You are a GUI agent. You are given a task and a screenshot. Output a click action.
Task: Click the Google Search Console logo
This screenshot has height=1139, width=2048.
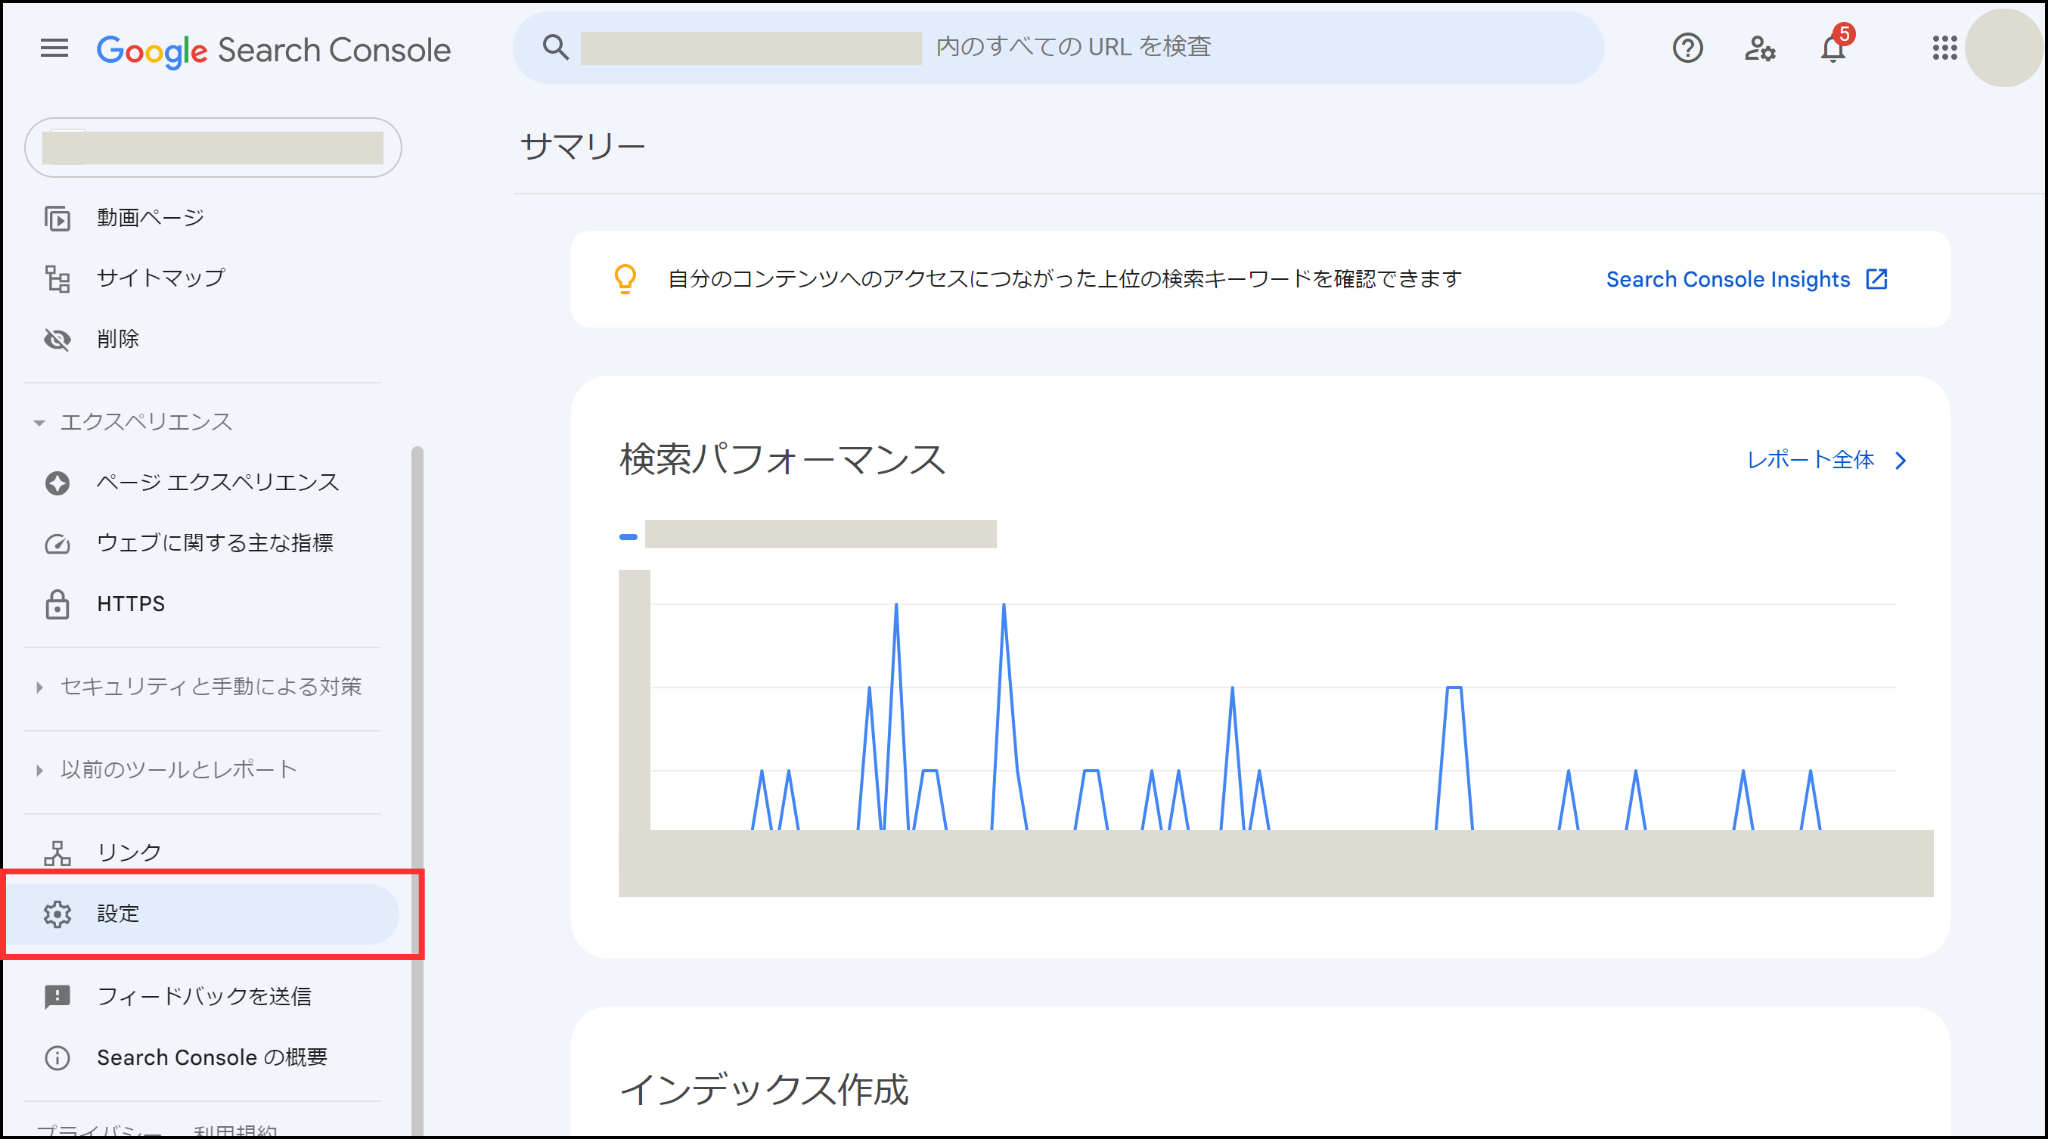point(273,50)
